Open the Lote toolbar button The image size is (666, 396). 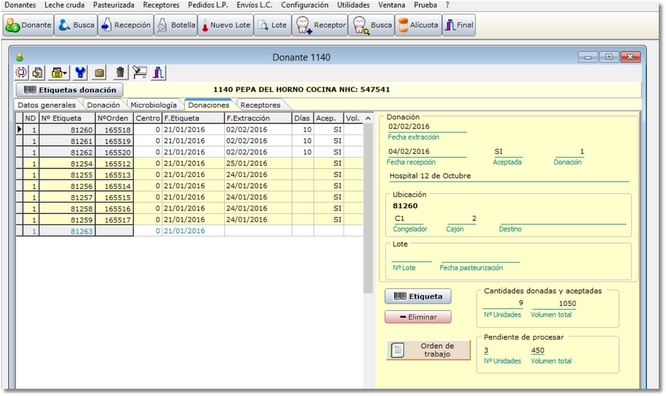click(272, 25)
